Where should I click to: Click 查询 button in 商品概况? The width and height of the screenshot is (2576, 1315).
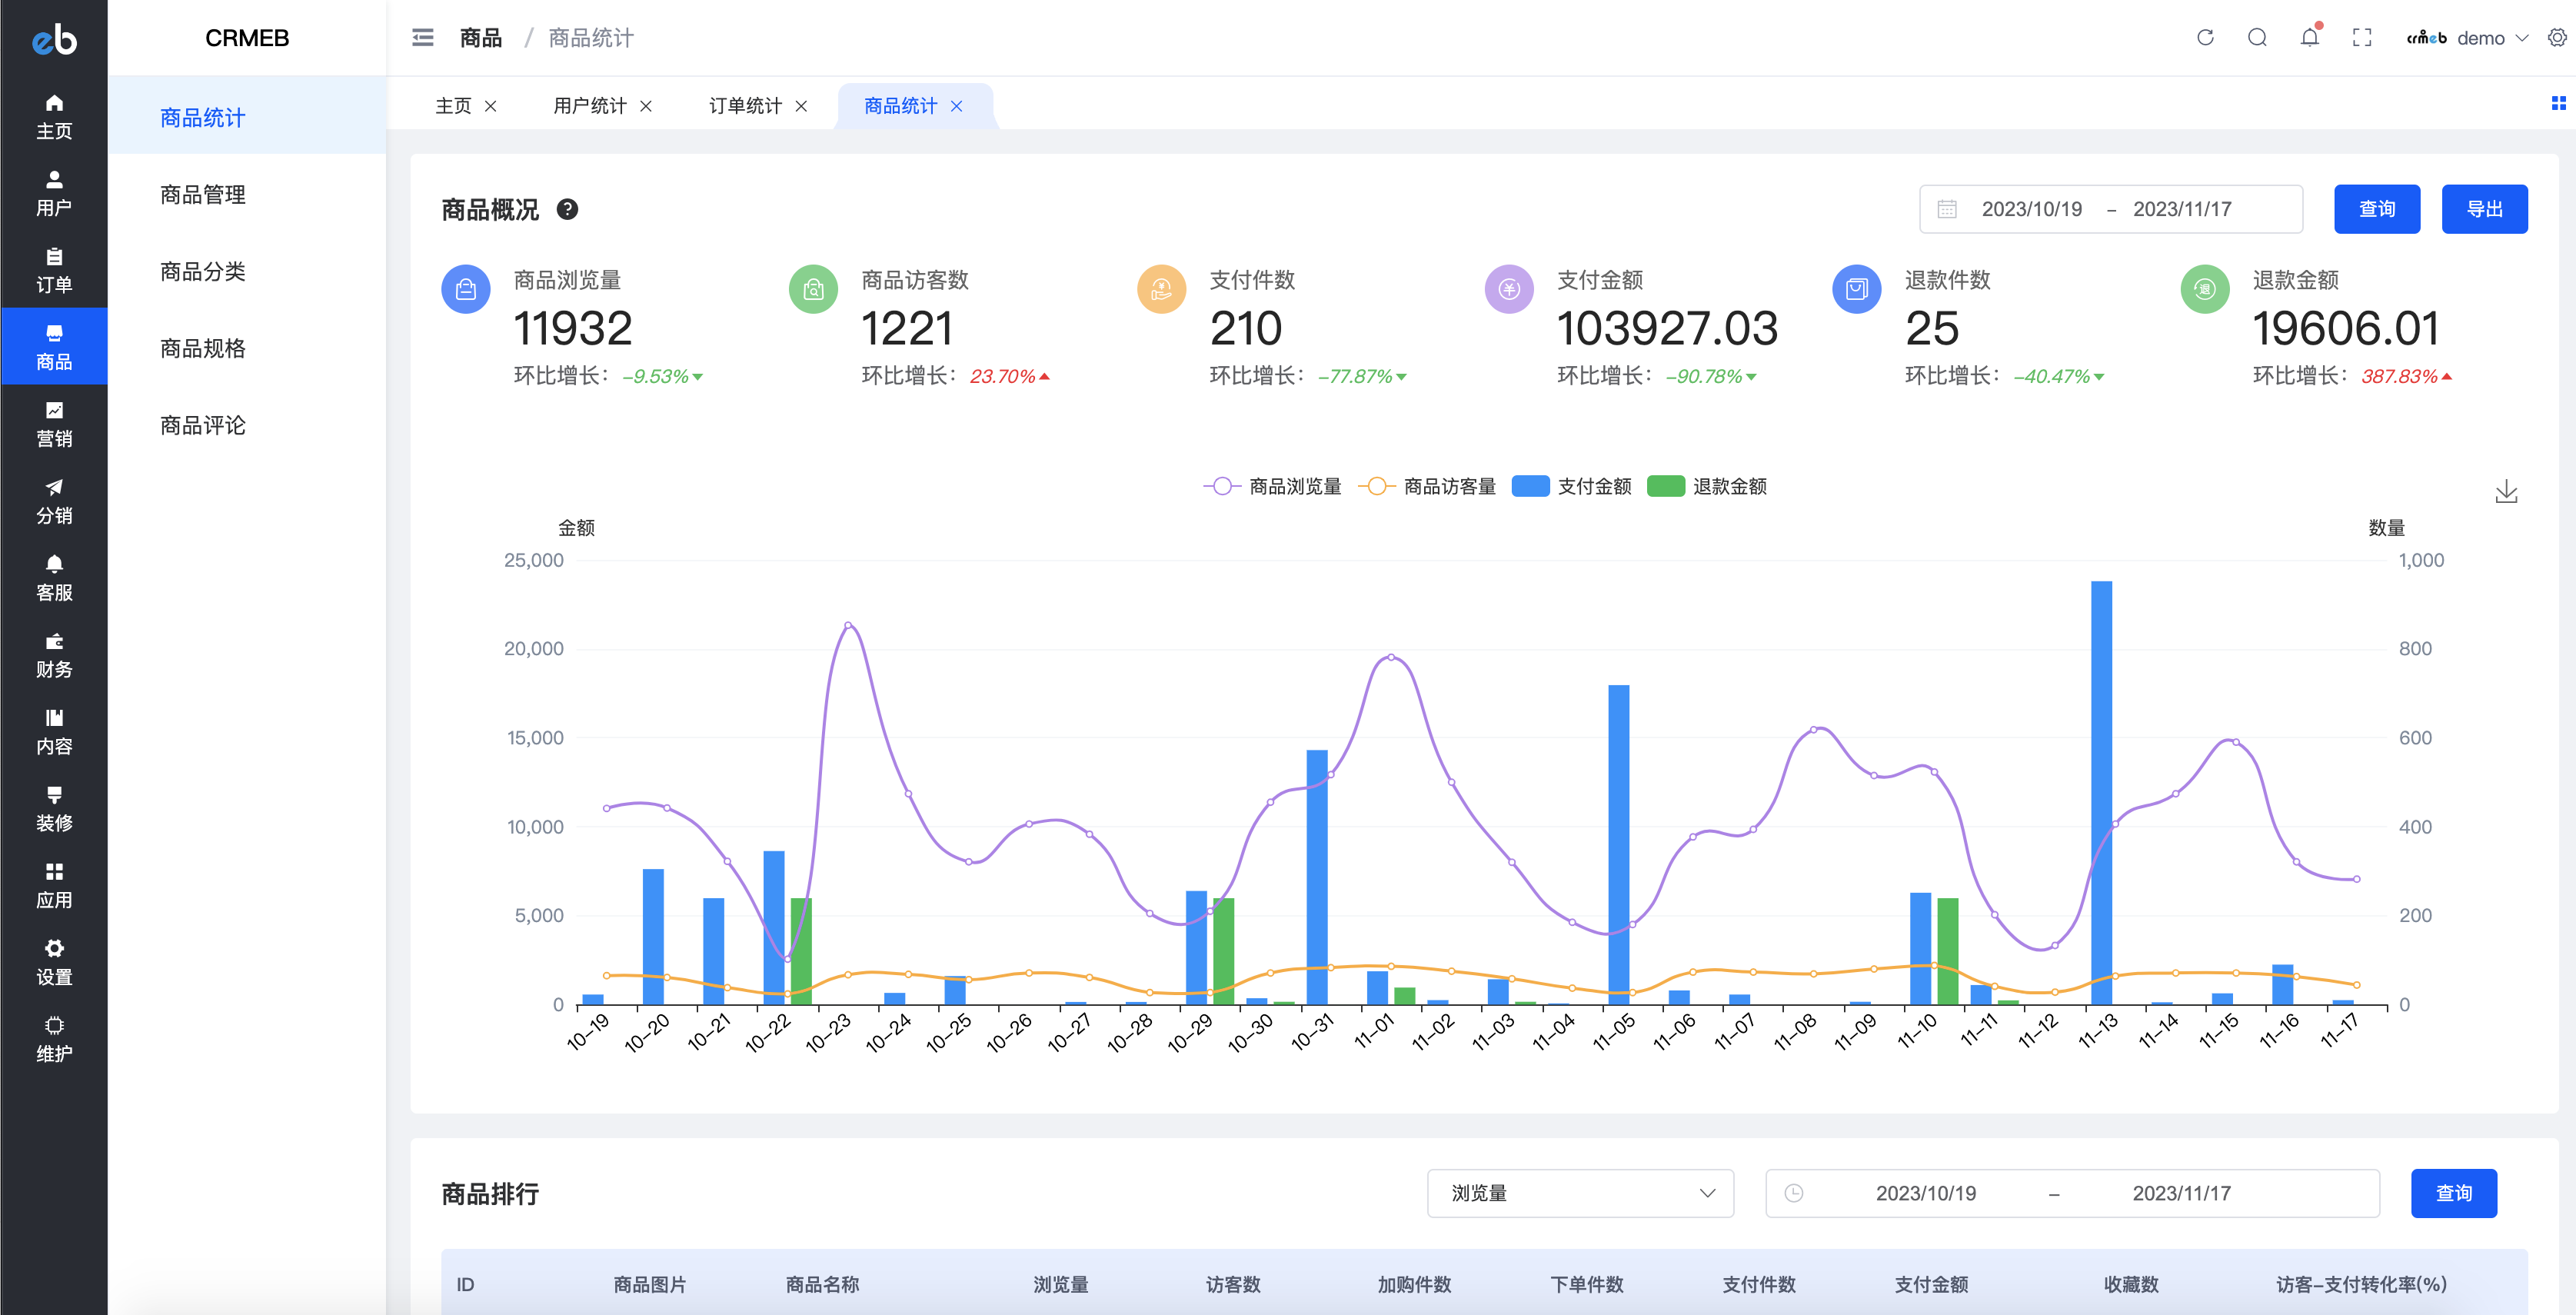(x=2377, y=209)
